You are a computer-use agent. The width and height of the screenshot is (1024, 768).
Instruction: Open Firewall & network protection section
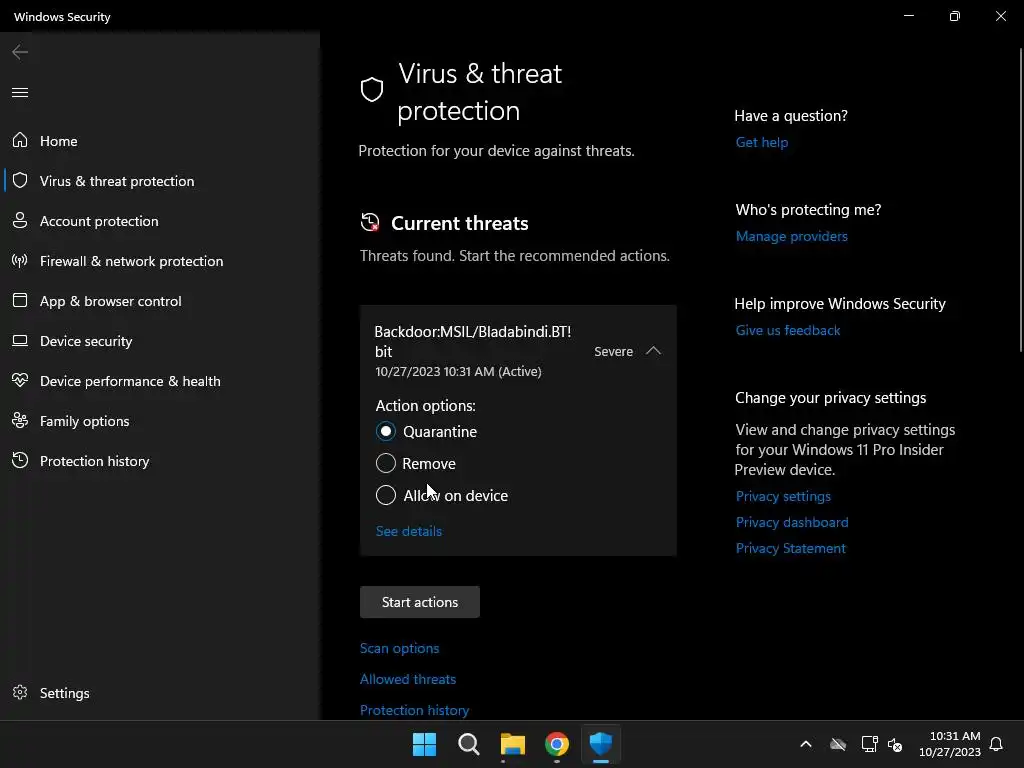tap(131, 261)
